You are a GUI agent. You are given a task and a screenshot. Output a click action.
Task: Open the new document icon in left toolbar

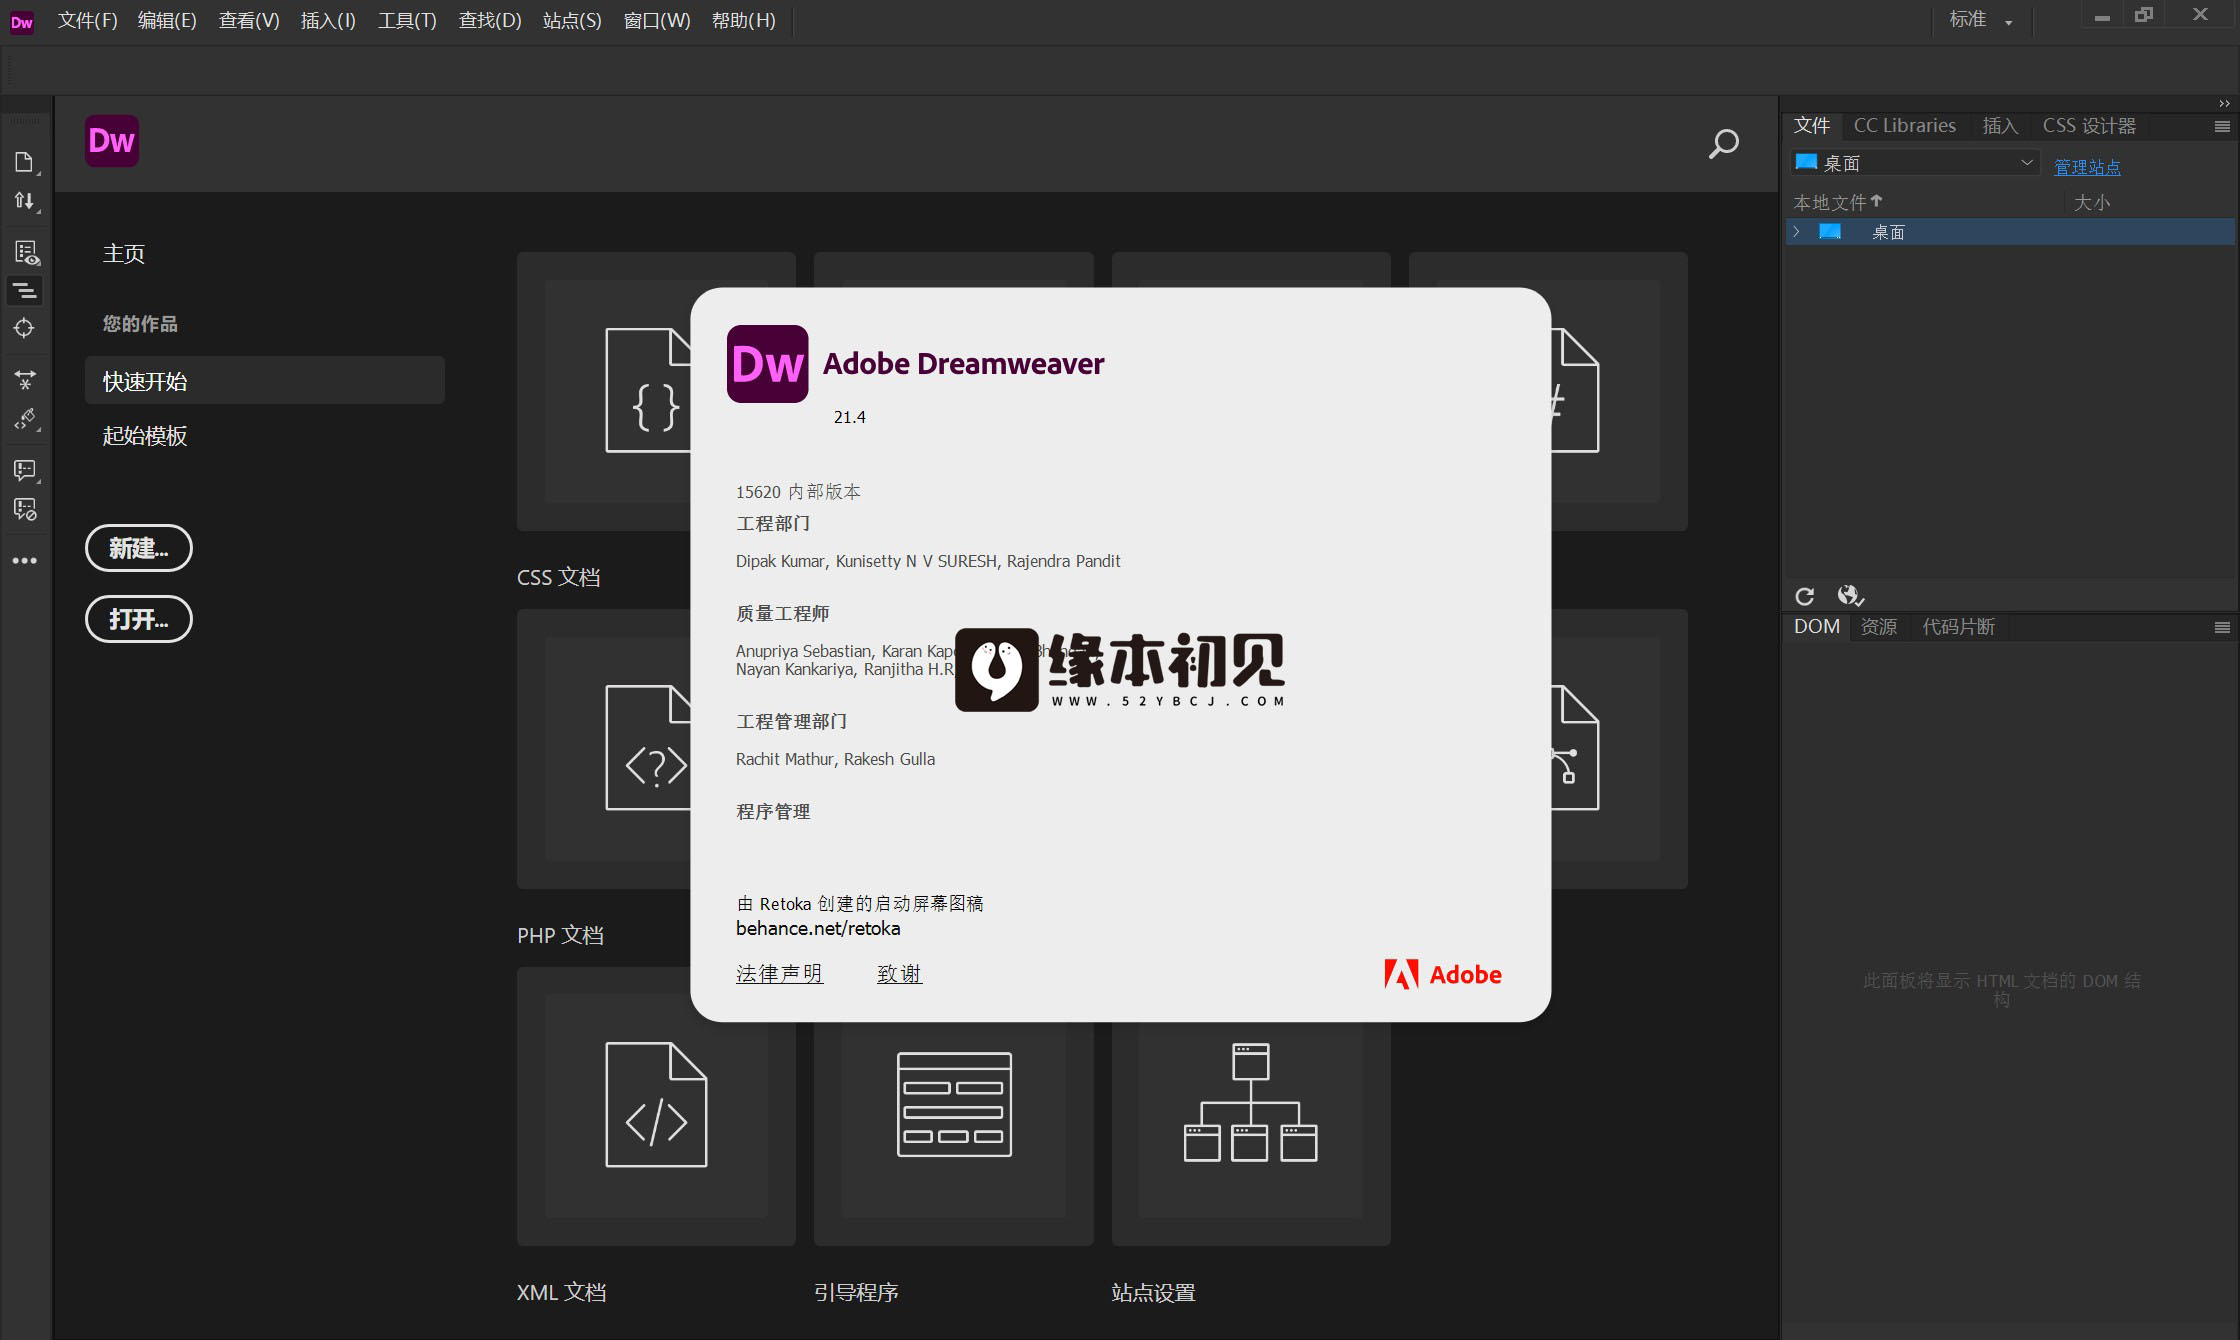pyautogui.click(x=24, y=161)
